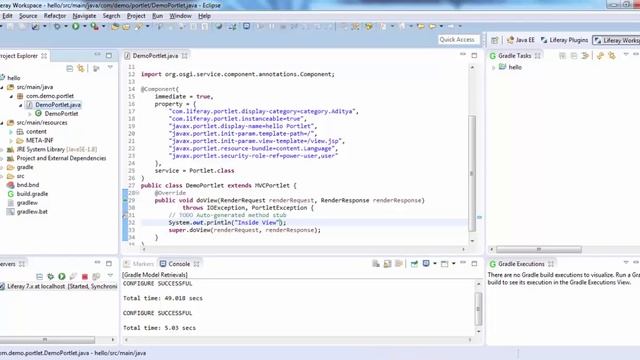Switch to the Liferay Plugins perspective

(564, 40)
